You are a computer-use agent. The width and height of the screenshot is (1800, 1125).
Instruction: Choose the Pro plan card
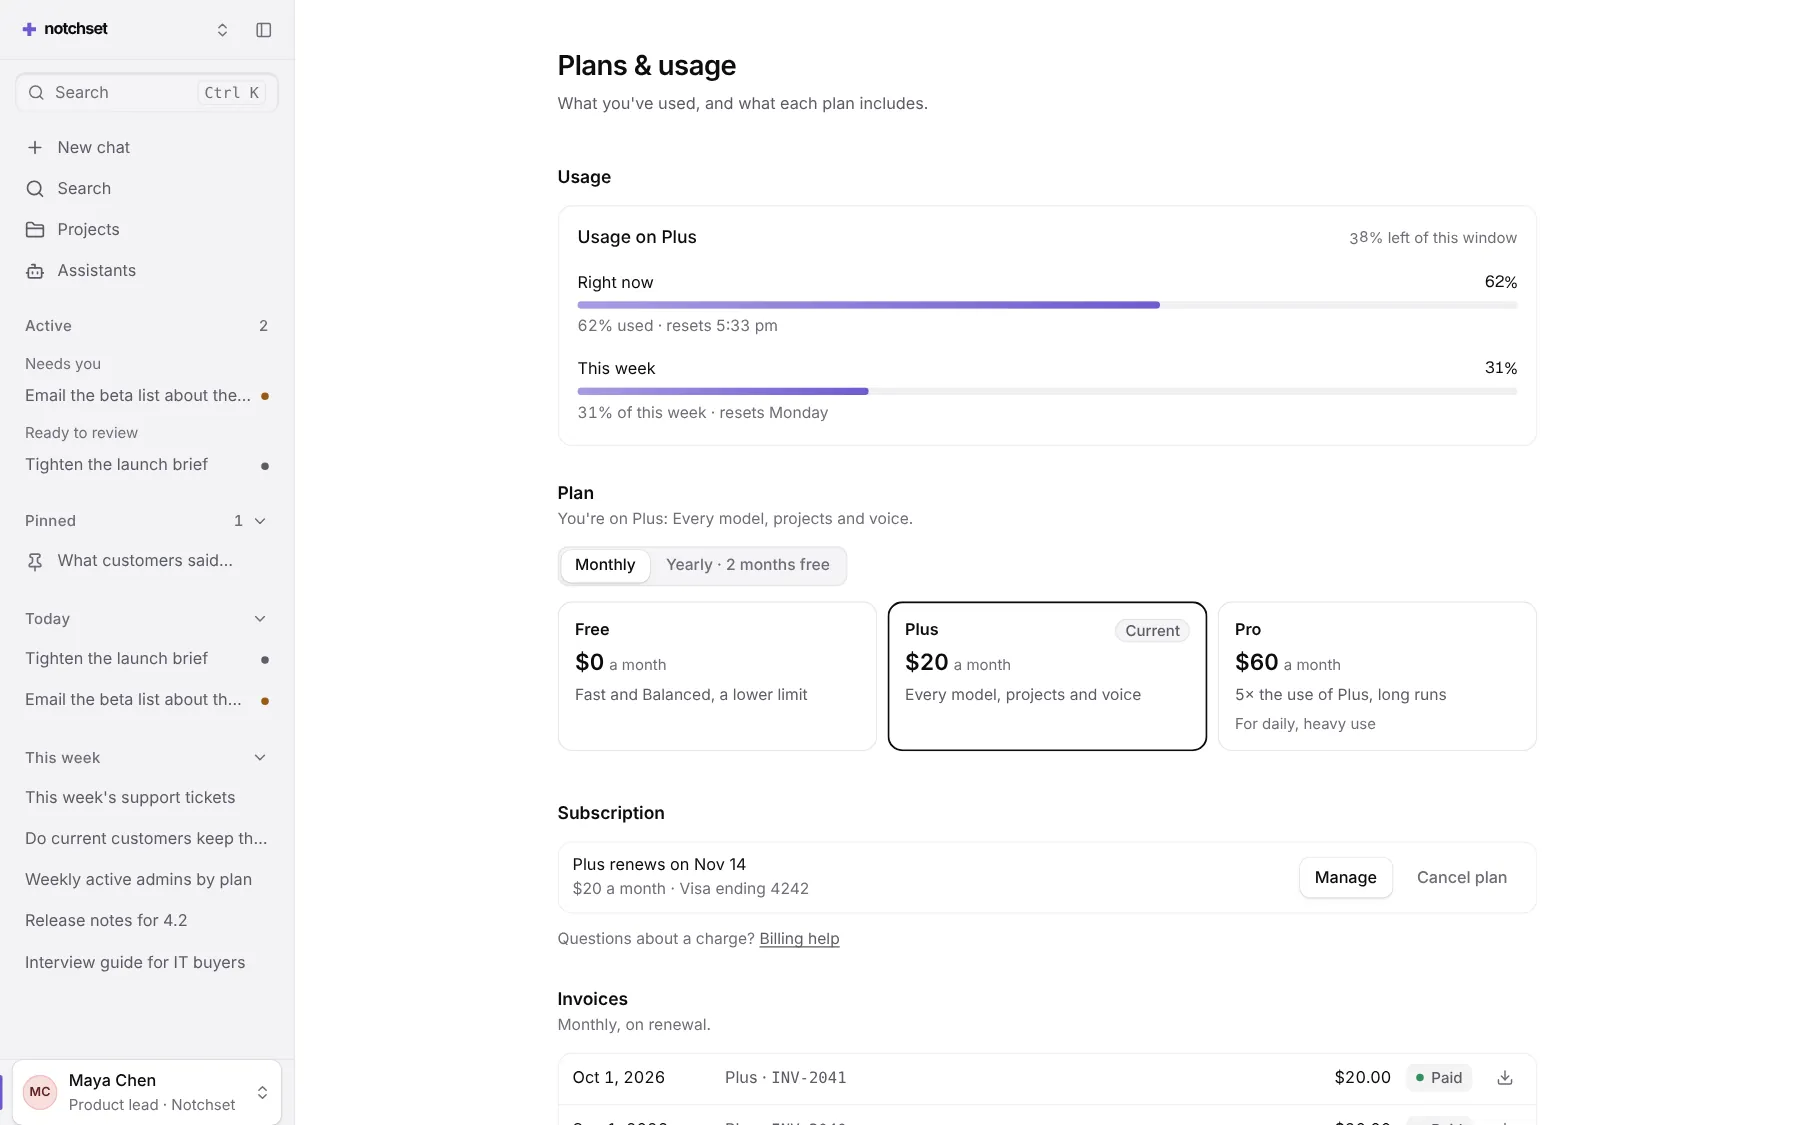[x=1377, y=676]
